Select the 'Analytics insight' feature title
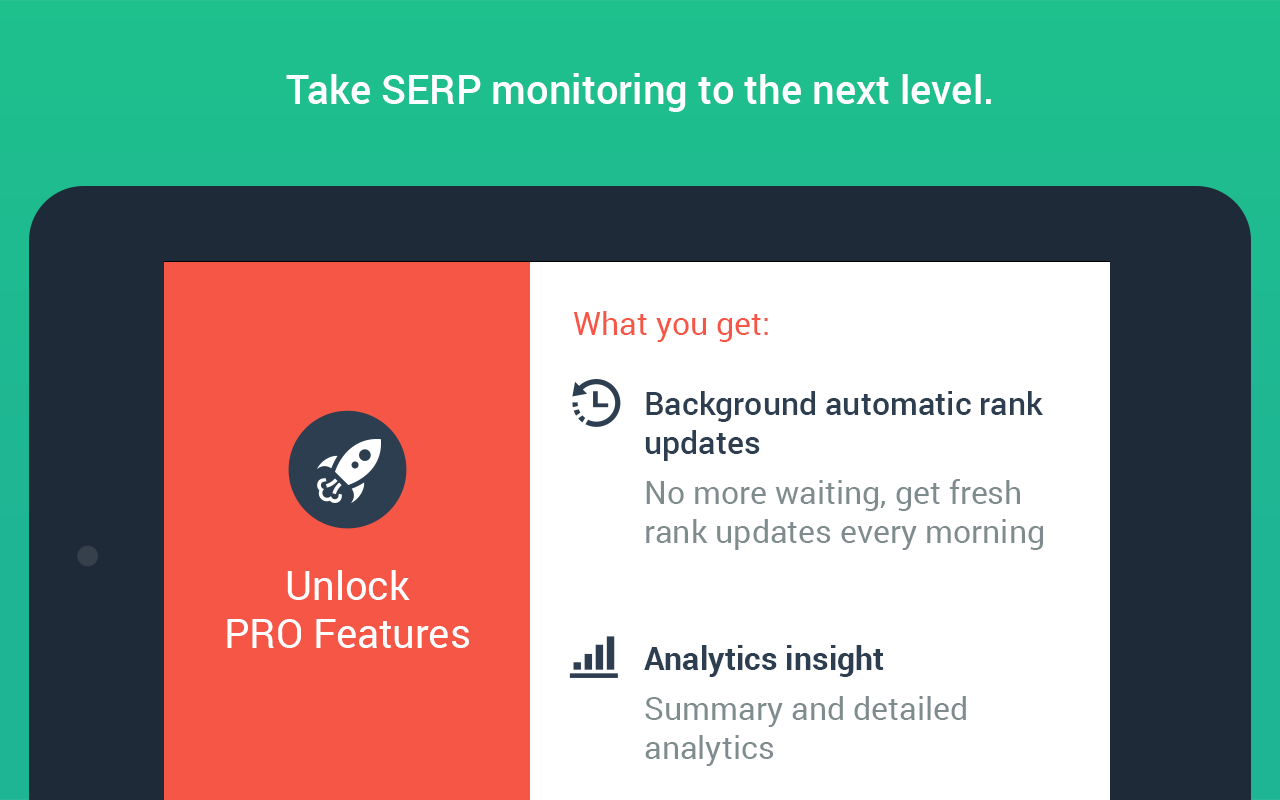The width and height of the screenshot is (1280, 800). pos(764,658)
